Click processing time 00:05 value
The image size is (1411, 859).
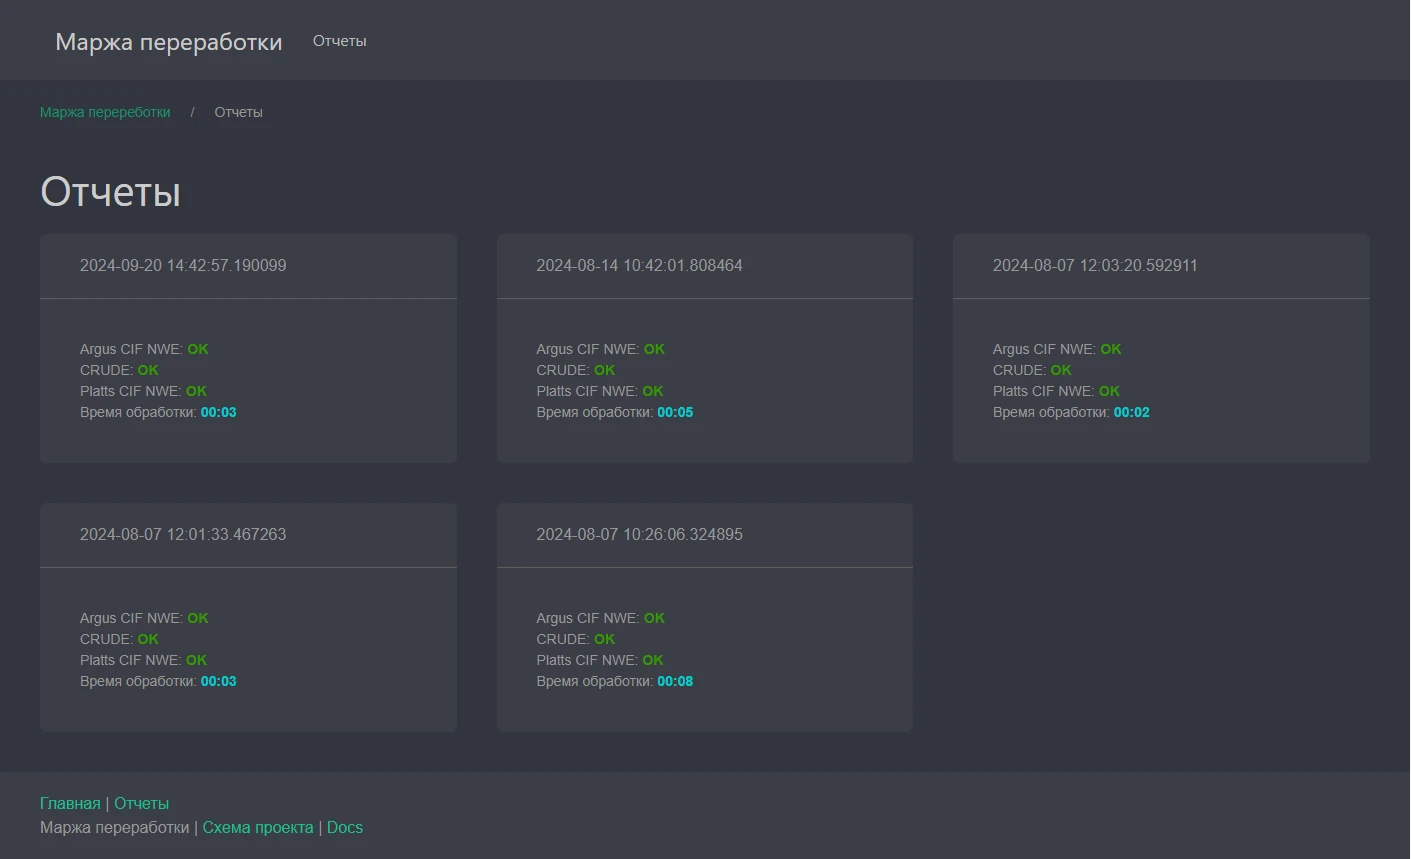[675, 413]
